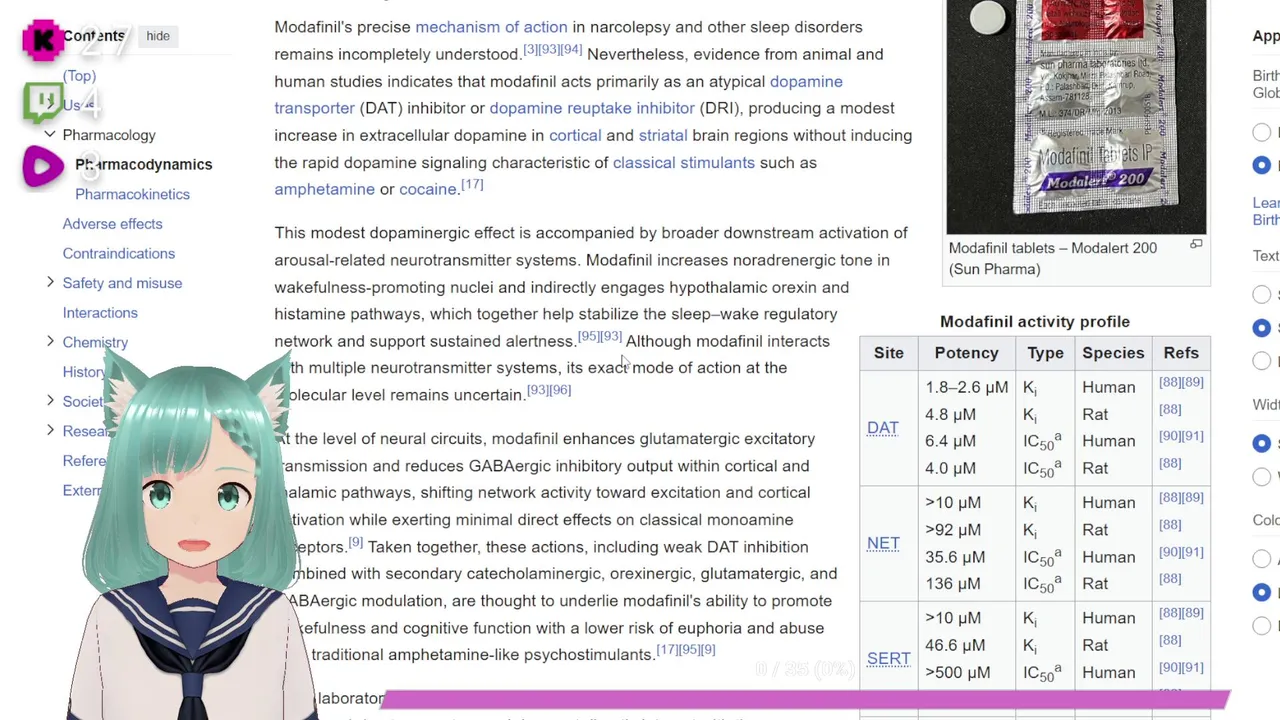Click the Refs column header
Image resolution: width=1280 pixels, height=720 pixels.
pos(1181,353)
